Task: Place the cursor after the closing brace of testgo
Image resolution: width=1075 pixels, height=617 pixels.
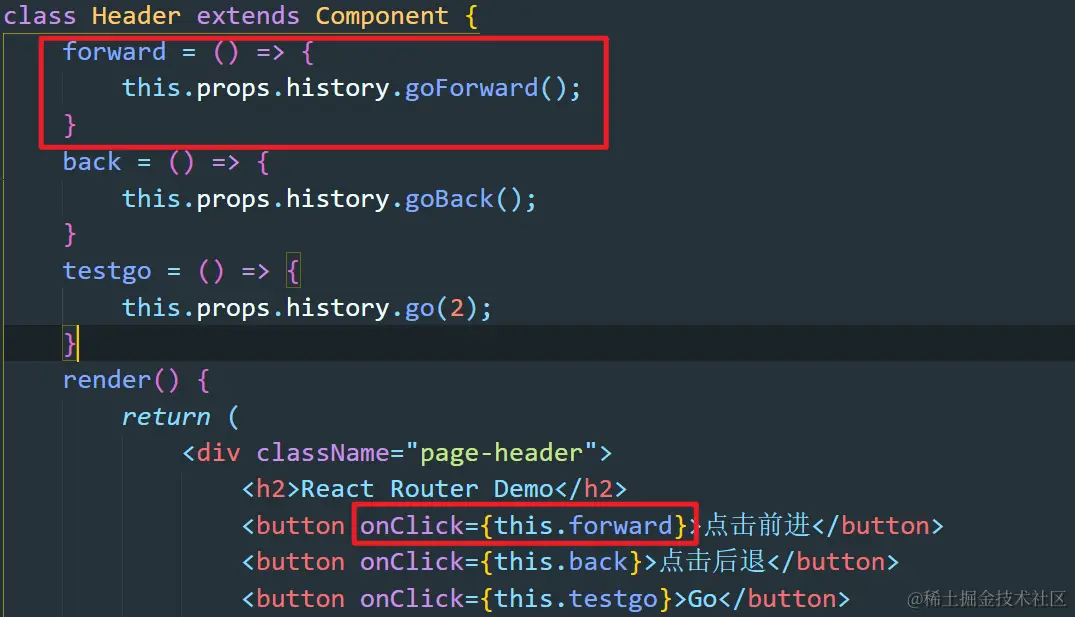Action: tap(77, 343)
